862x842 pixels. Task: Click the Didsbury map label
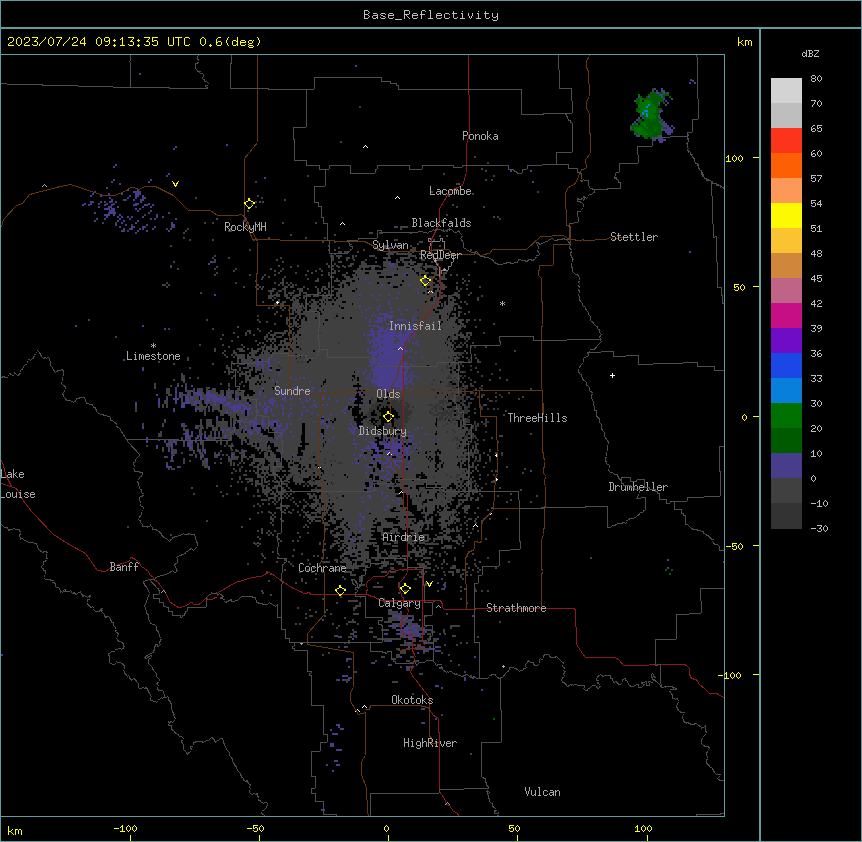point(383,431)
